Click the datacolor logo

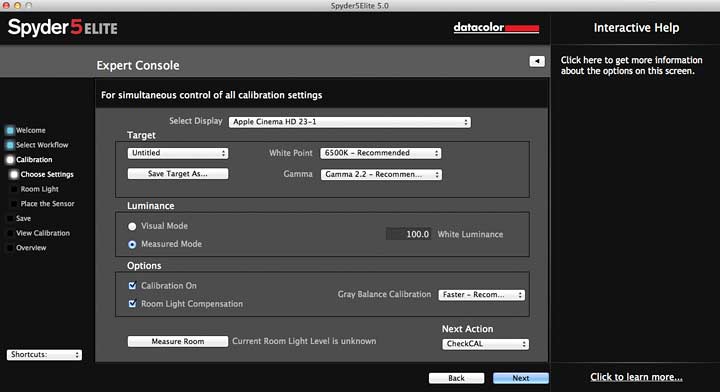click(496, 28)
